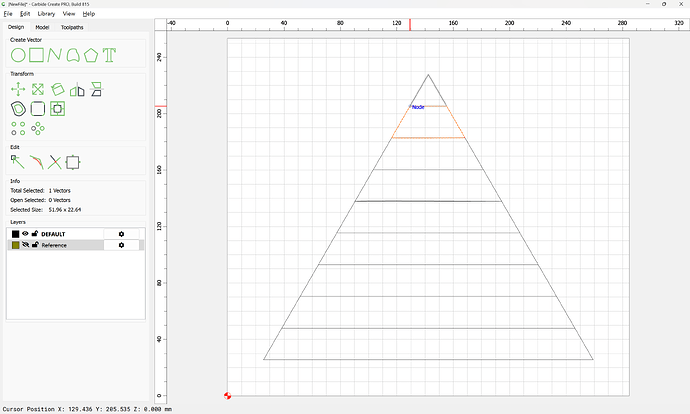Switch to the Model tab
Viewport: 690px width, 414px height.
[42, 27]
